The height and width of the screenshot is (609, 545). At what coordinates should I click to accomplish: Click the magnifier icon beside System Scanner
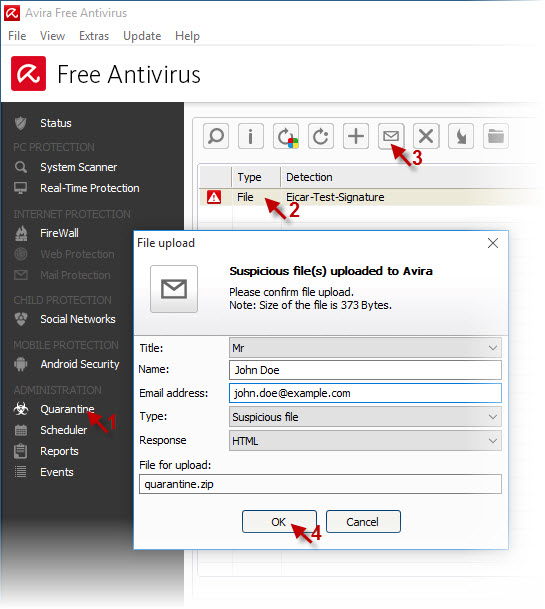[21, 167]
